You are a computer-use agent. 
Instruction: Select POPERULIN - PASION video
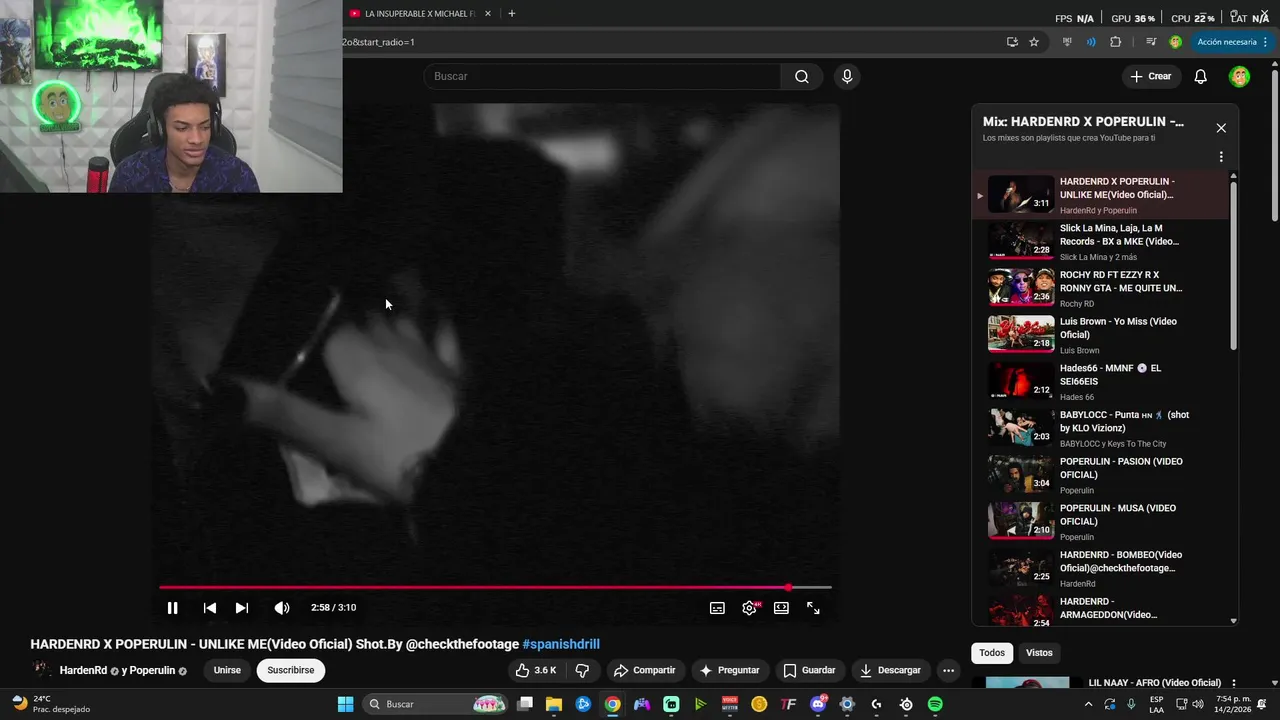click(x=1100, y=475)
